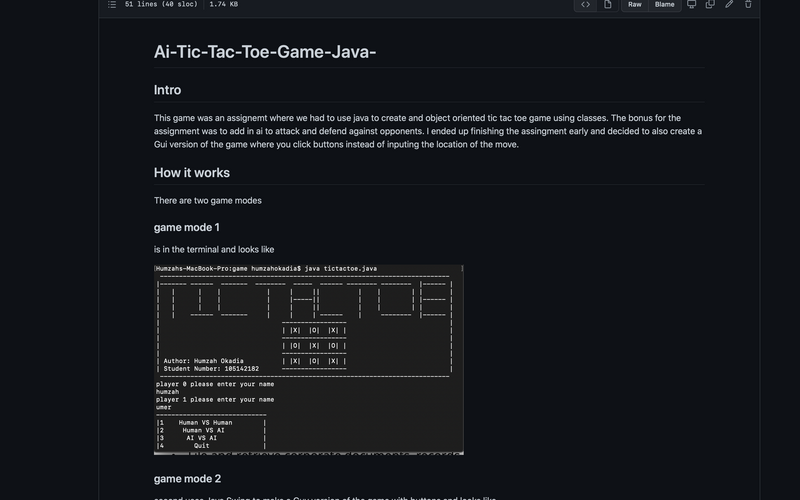
Task: Click the Raw button
Action: pyautogui.click(x=634, y=5)
